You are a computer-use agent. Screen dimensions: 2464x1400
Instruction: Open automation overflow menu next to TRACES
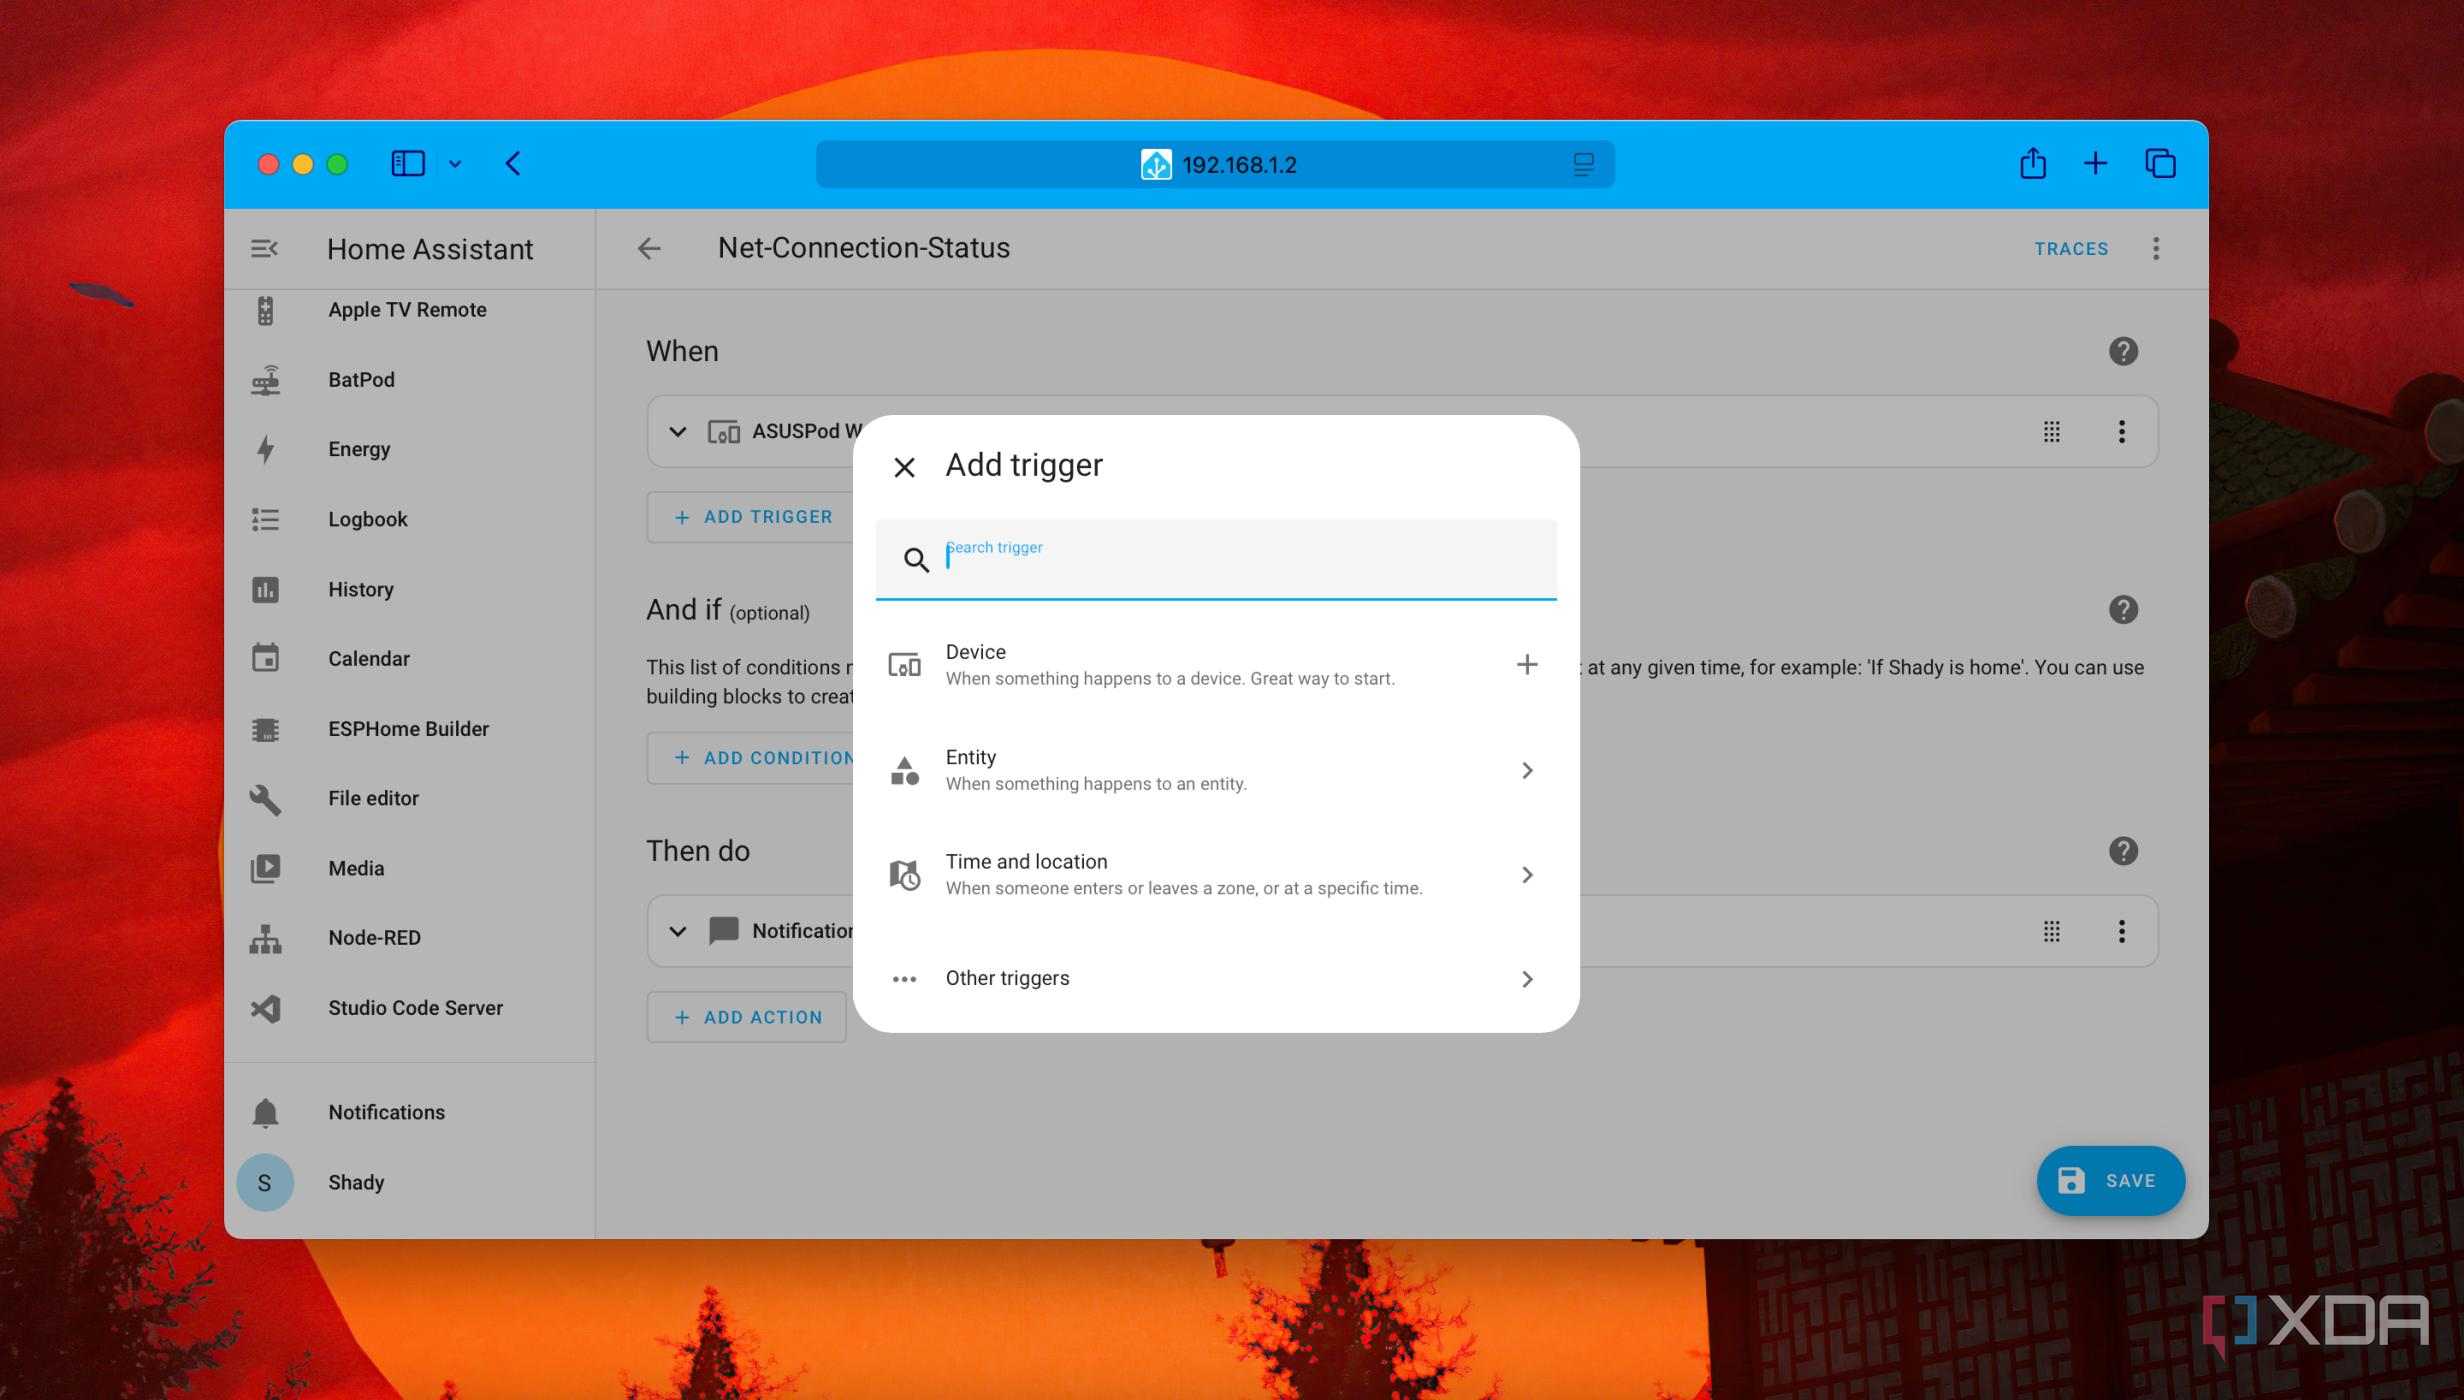pos(2156,249)
